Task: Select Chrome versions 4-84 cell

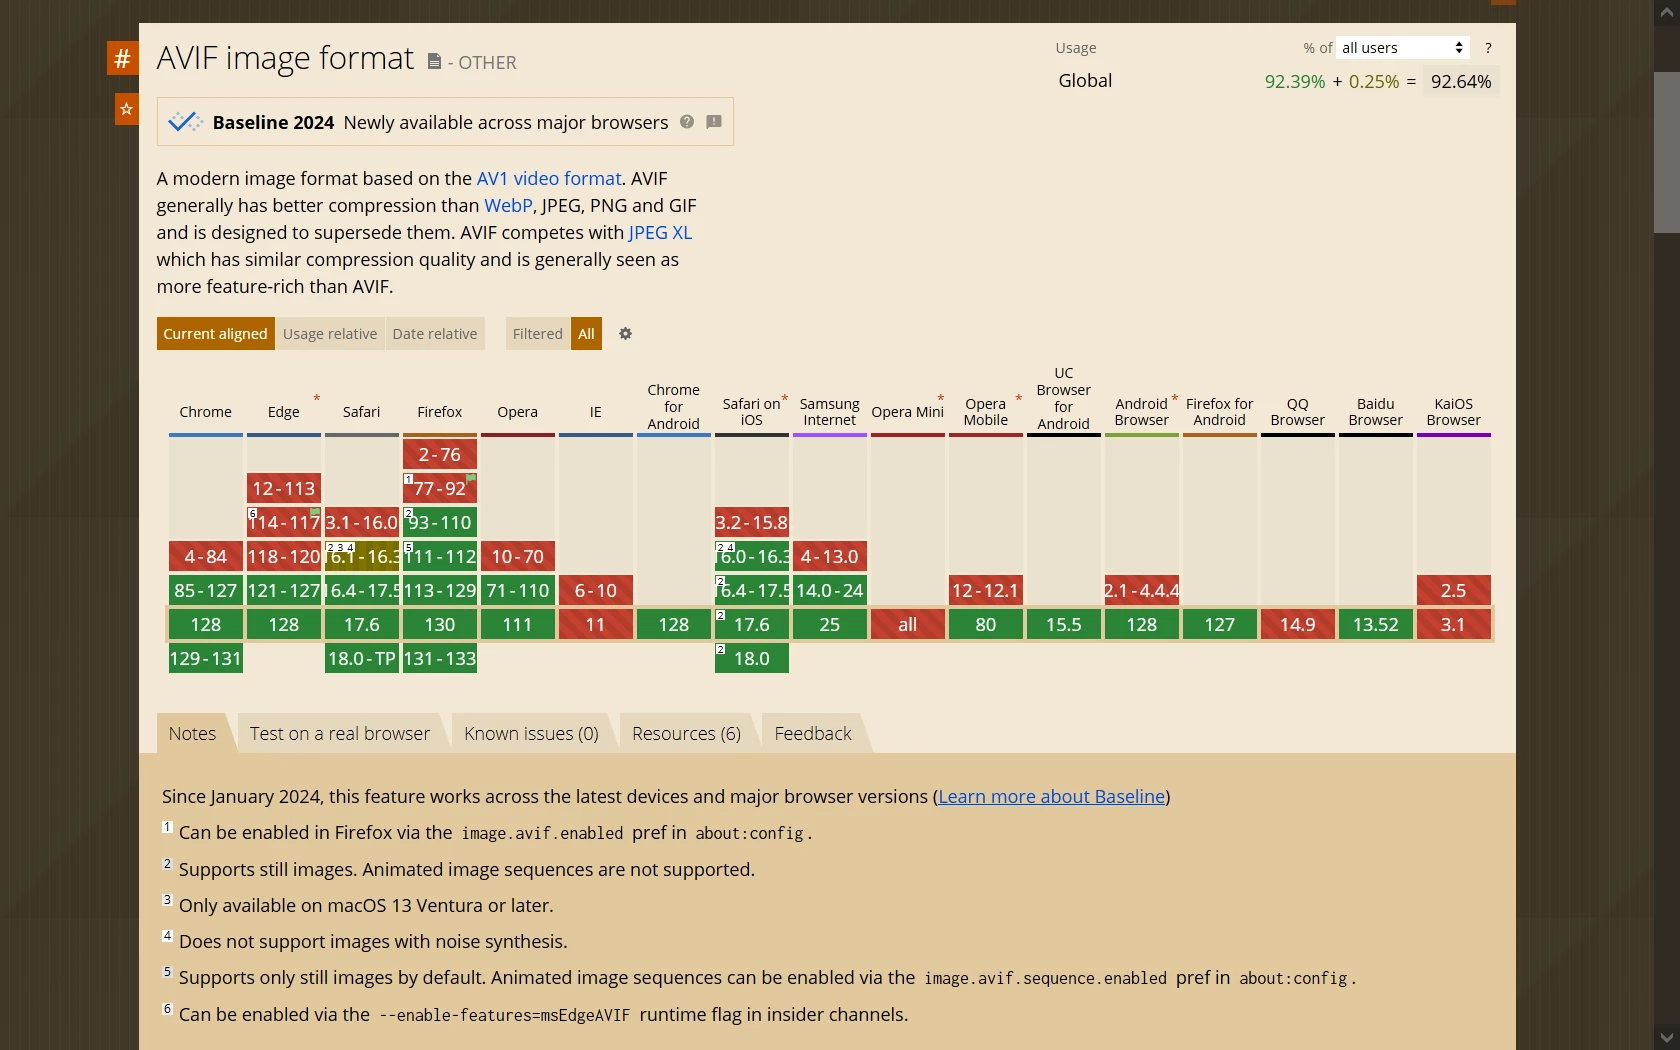Action: pyautogui.click(x=206, y=556)
